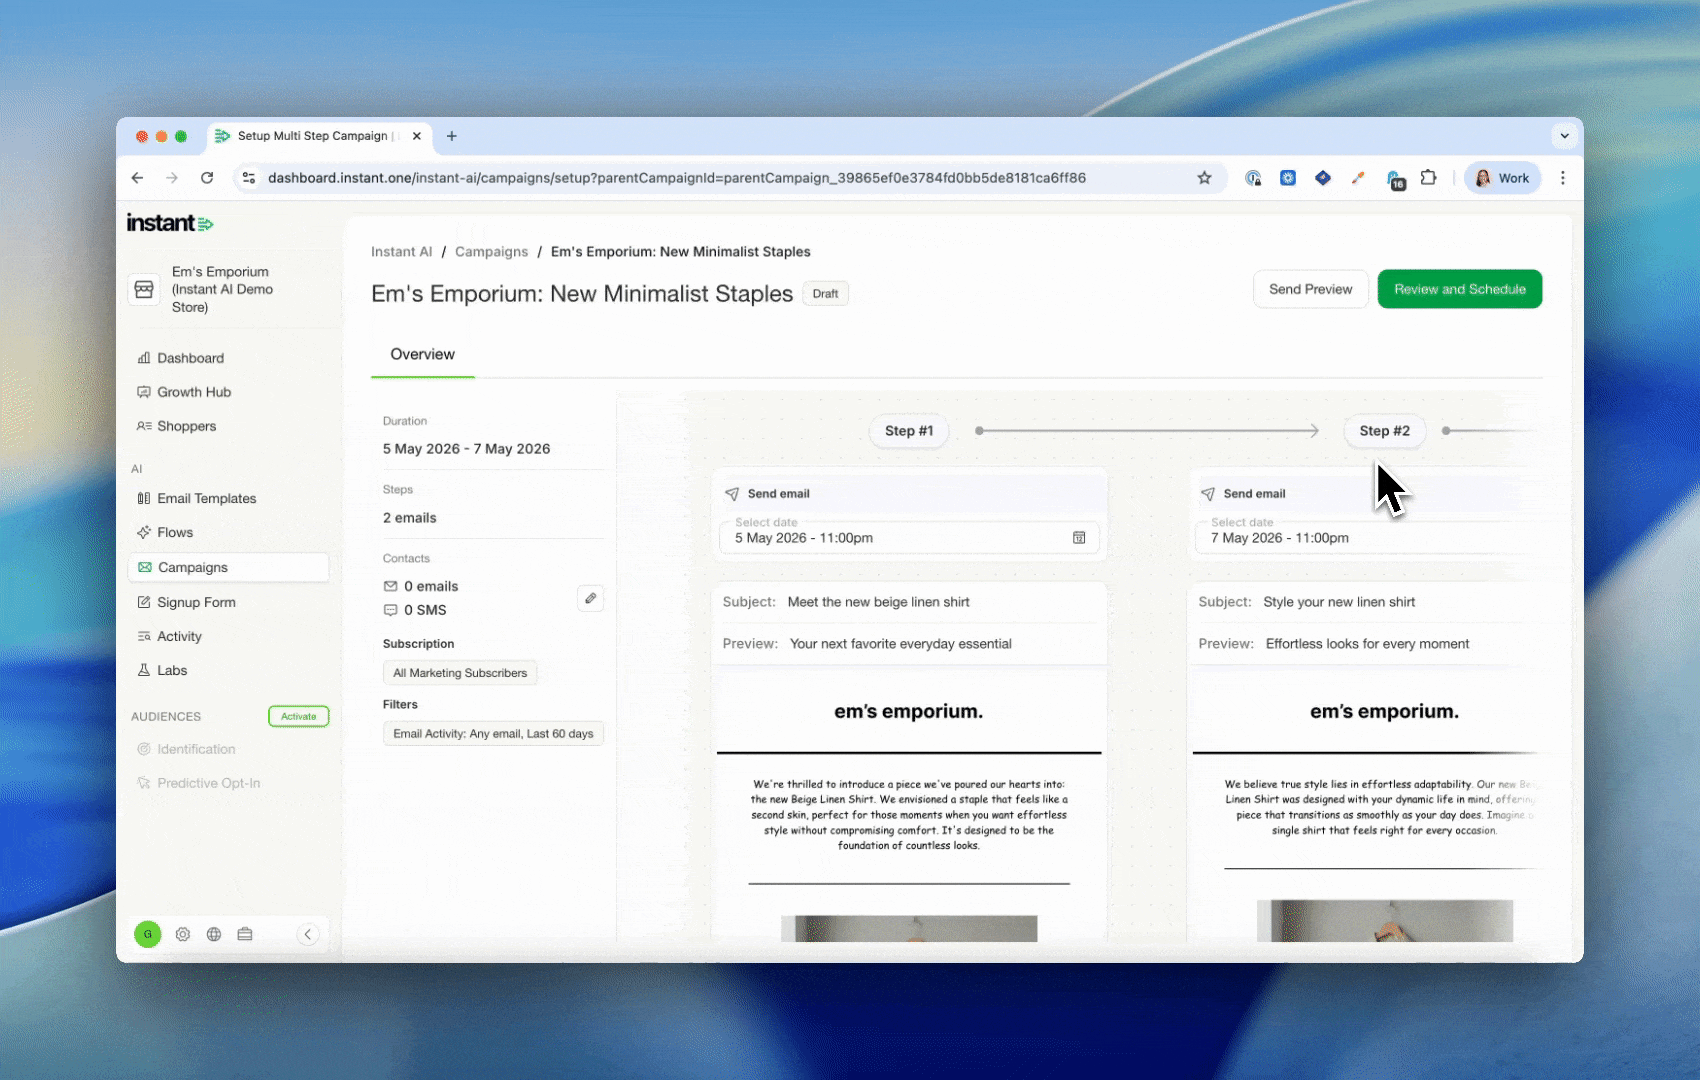
Task: Select the Step #2 pill
Action: 1384,431
